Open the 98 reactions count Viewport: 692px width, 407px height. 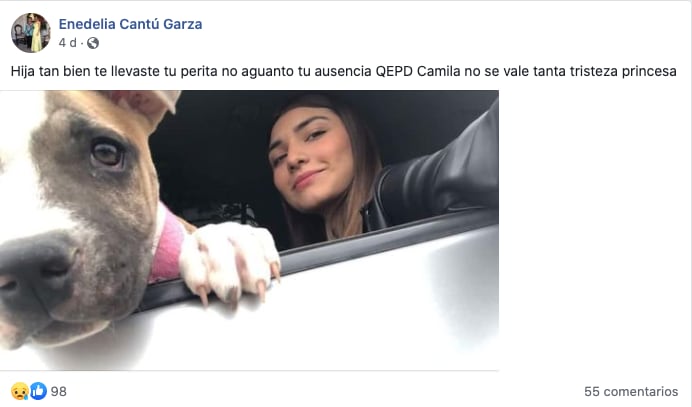(59, 392)
